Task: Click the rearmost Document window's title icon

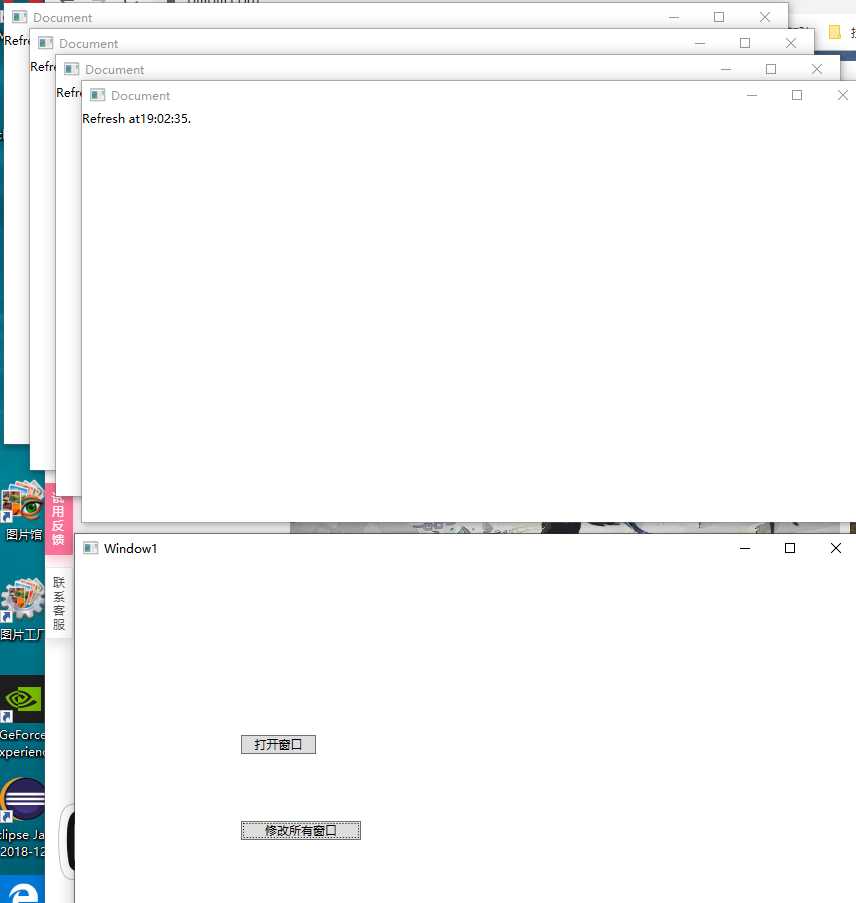Action: tap(20, 17)
